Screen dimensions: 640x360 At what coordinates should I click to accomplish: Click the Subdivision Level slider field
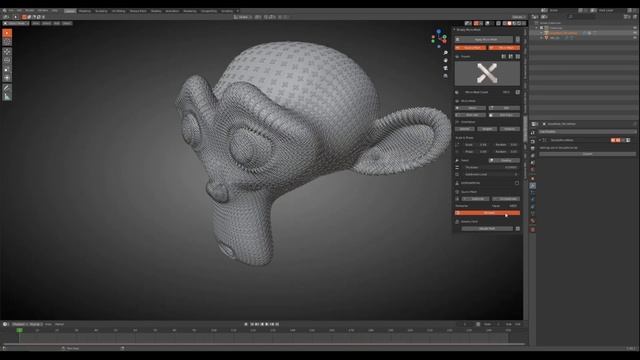491,174
